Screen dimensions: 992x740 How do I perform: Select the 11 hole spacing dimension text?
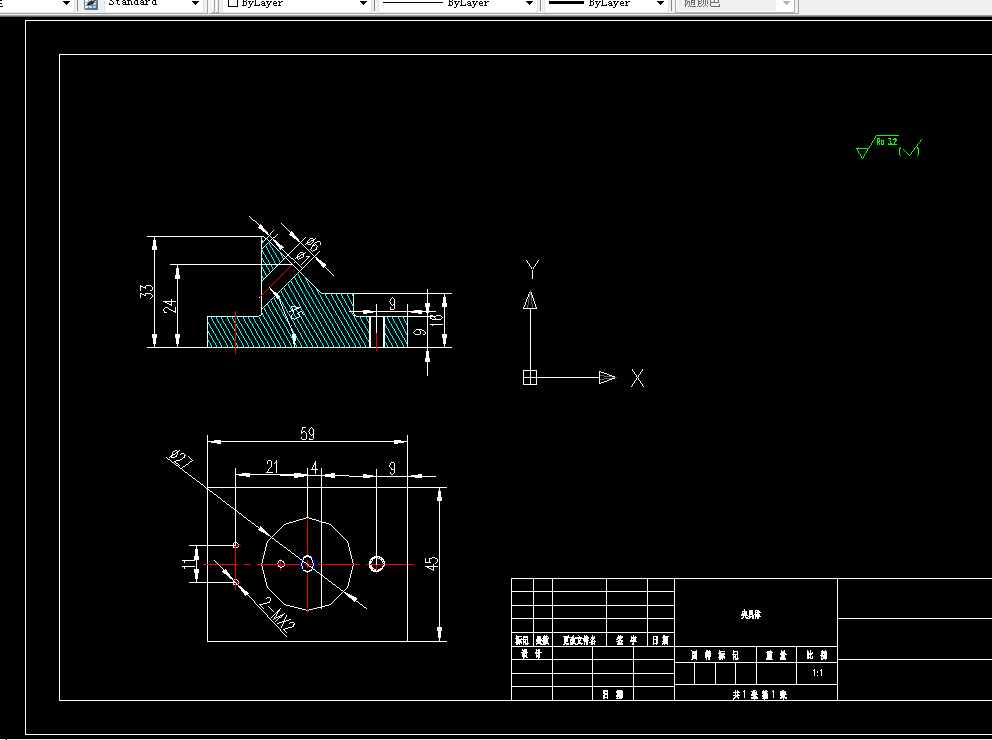click(188, 562)
